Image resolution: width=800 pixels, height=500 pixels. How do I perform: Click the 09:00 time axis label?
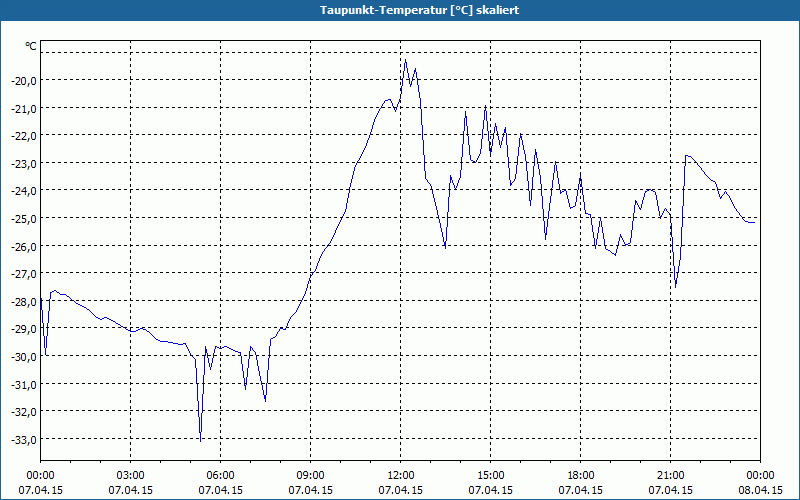(x=310, y=476)
